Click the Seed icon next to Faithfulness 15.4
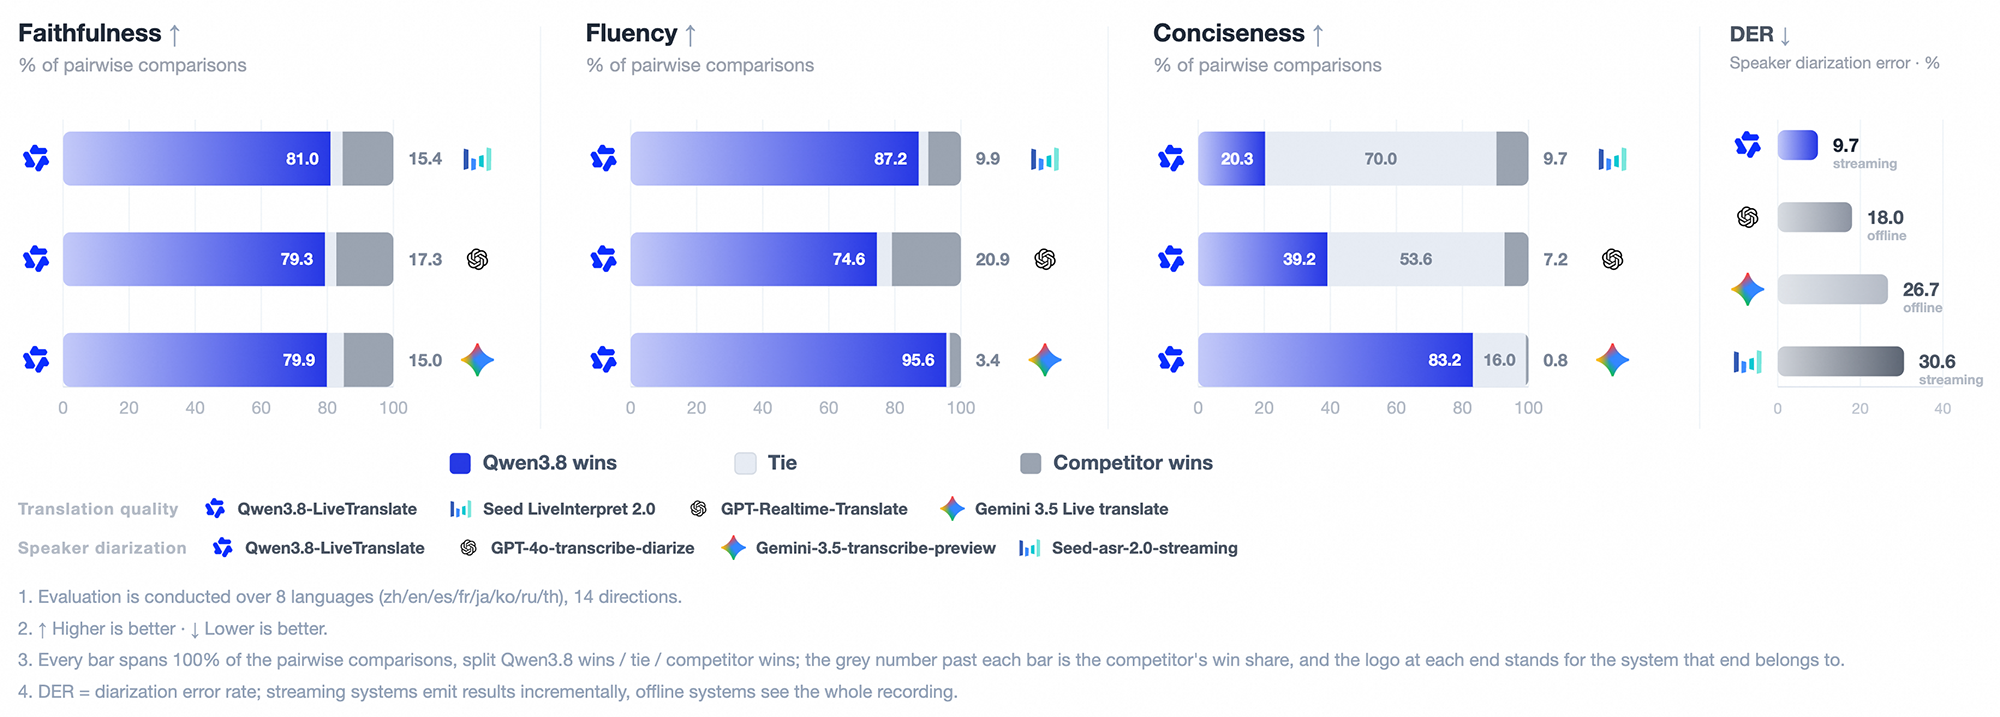Screen dimensions: 2000x717 point(477,159)
